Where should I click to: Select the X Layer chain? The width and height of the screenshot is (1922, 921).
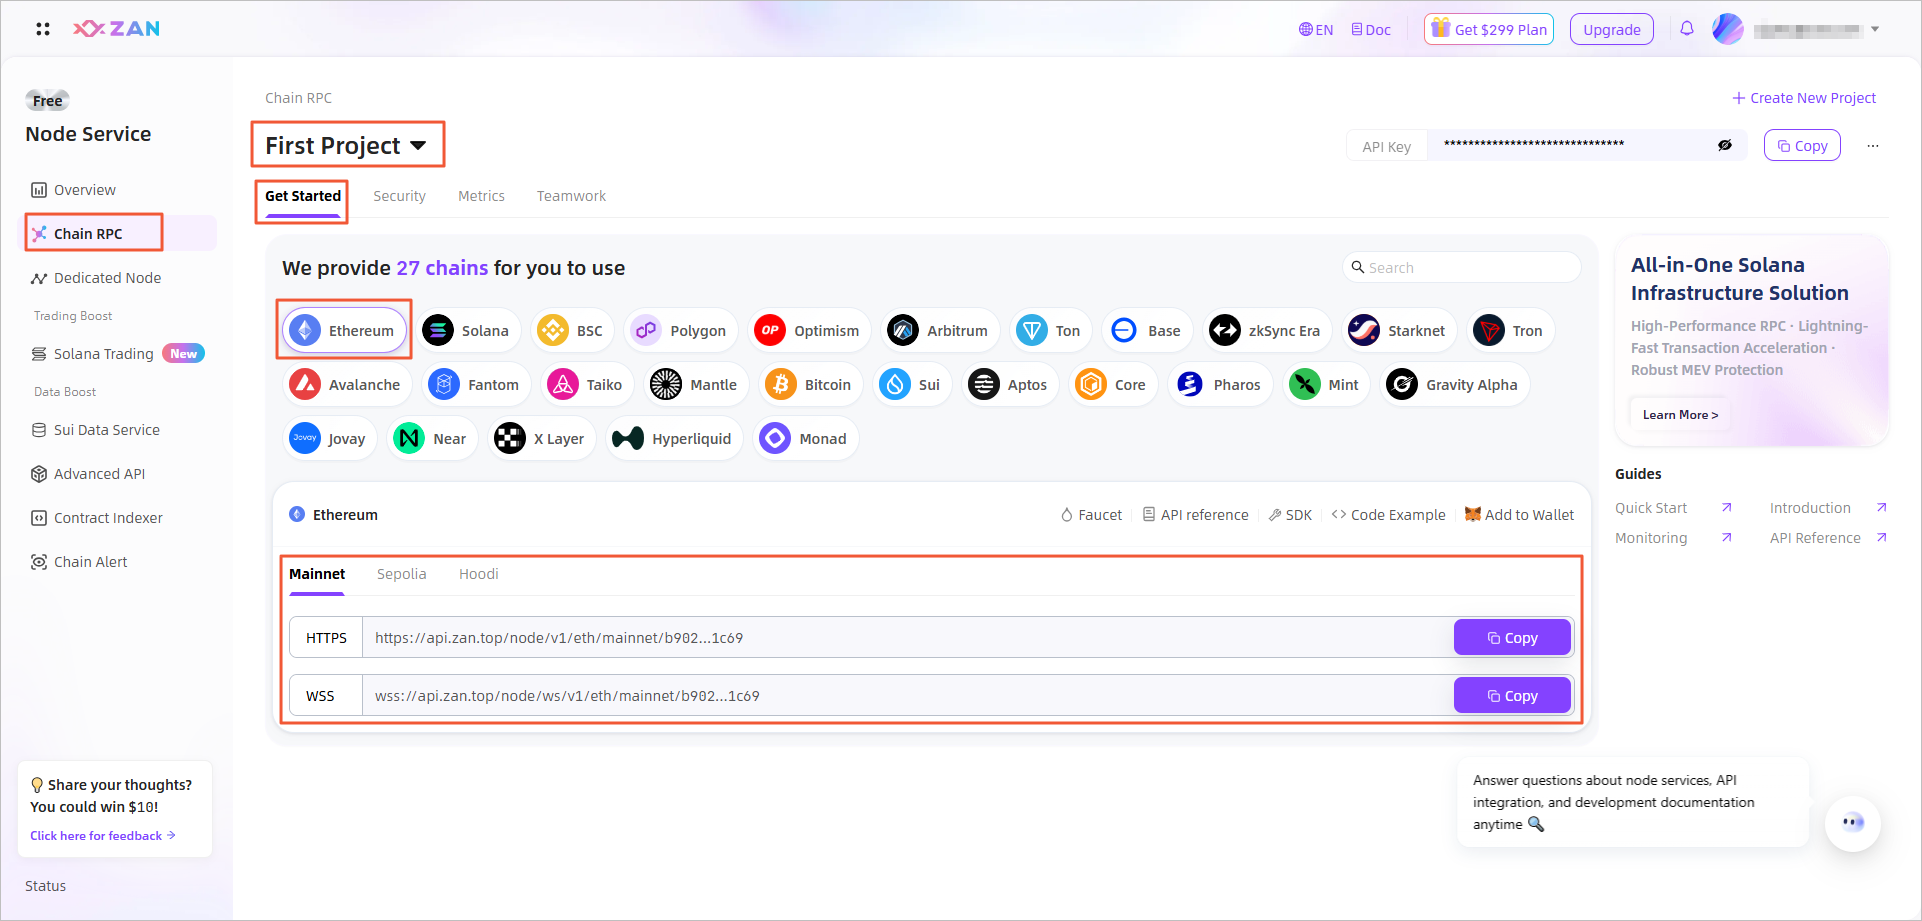(541, 439)
